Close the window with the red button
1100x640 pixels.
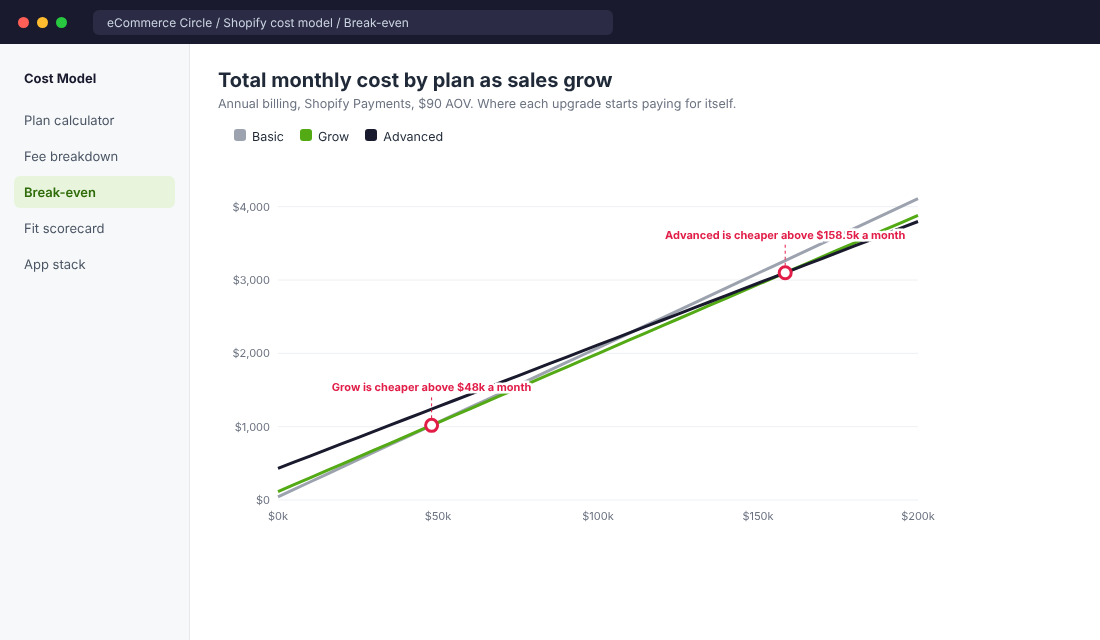tap(23, 22)
